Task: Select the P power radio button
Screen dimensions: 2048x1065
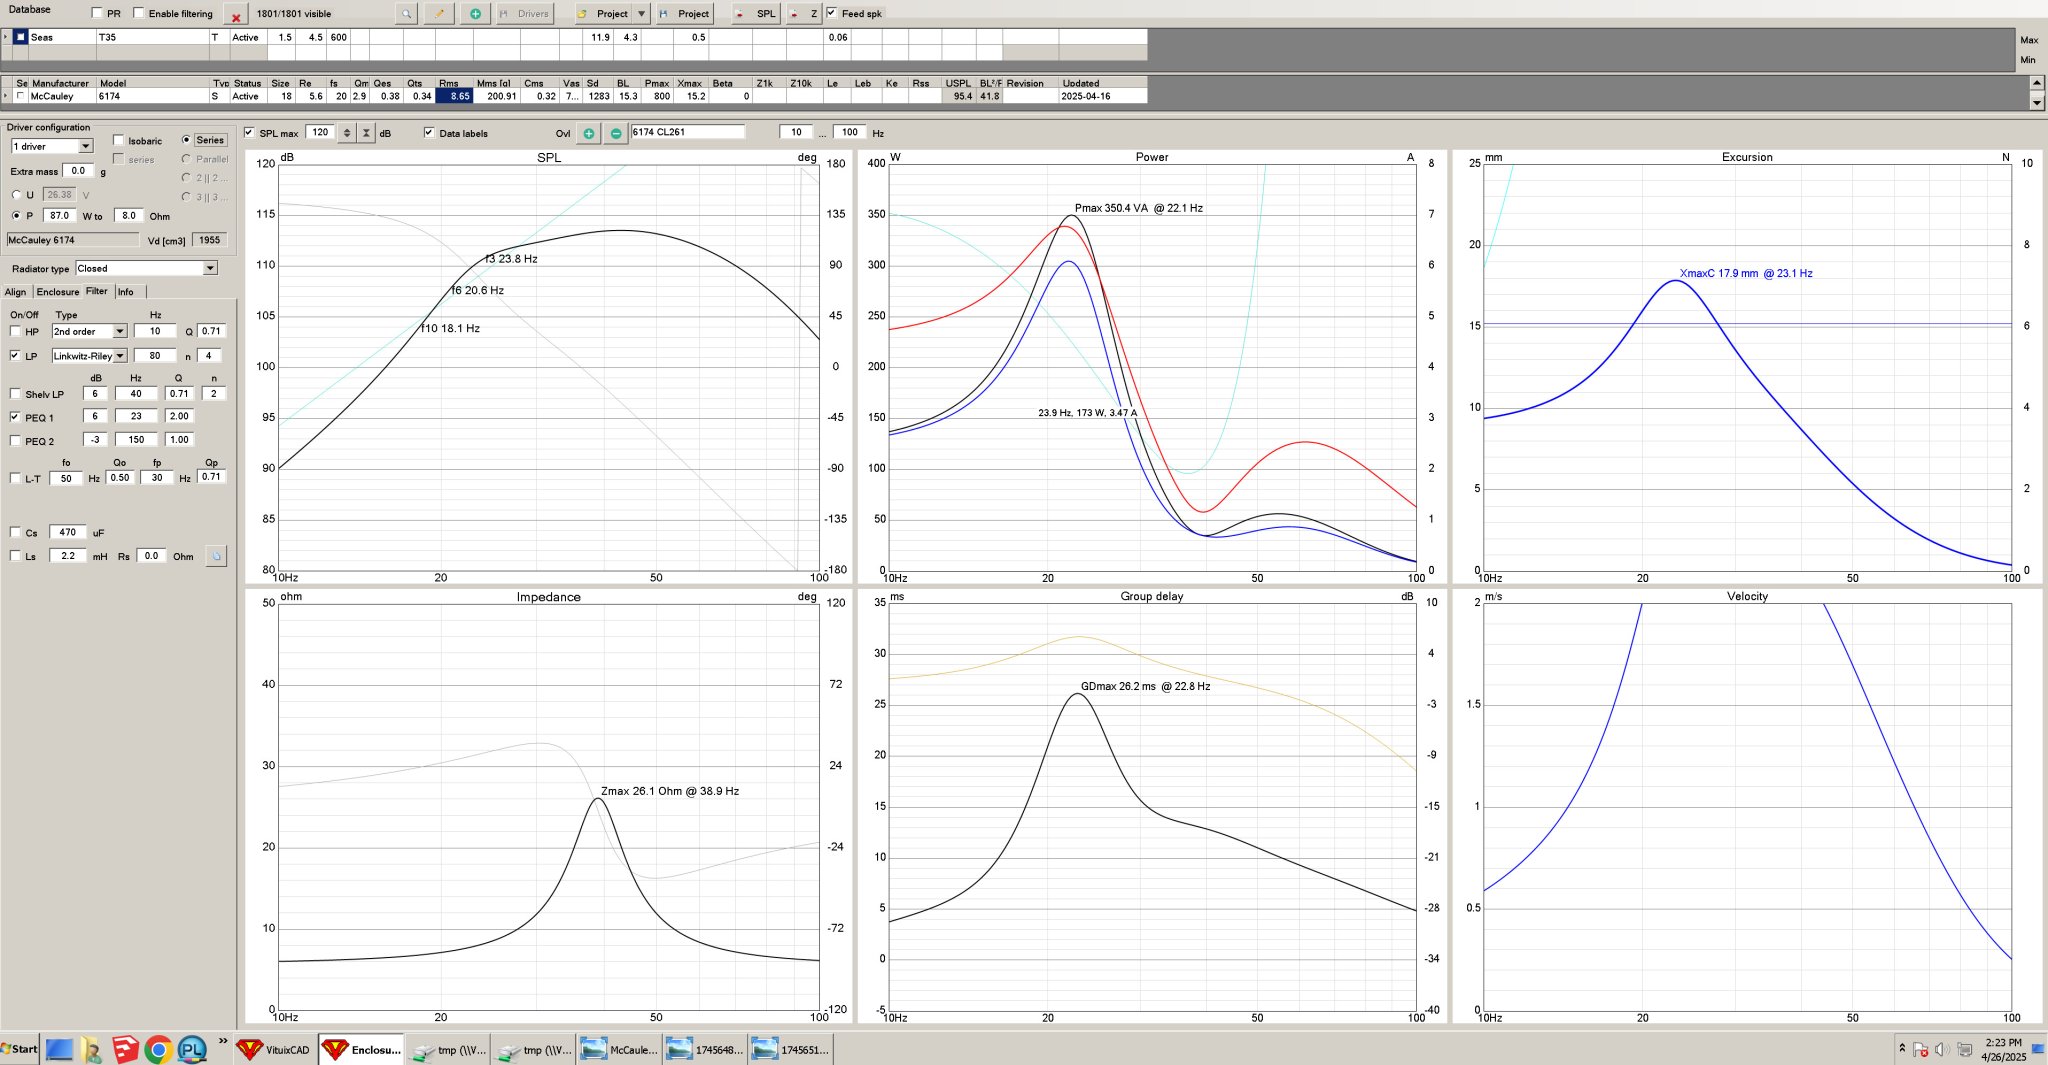Action: (16, 215)
